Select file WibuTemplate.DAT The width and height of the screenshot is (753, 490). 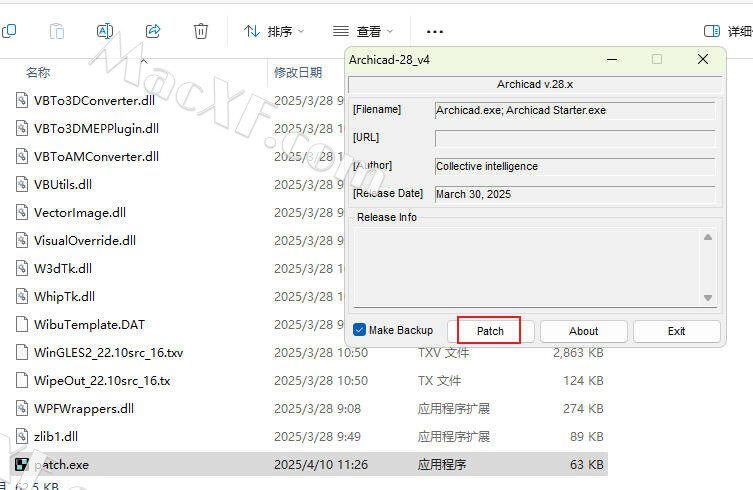89,325
